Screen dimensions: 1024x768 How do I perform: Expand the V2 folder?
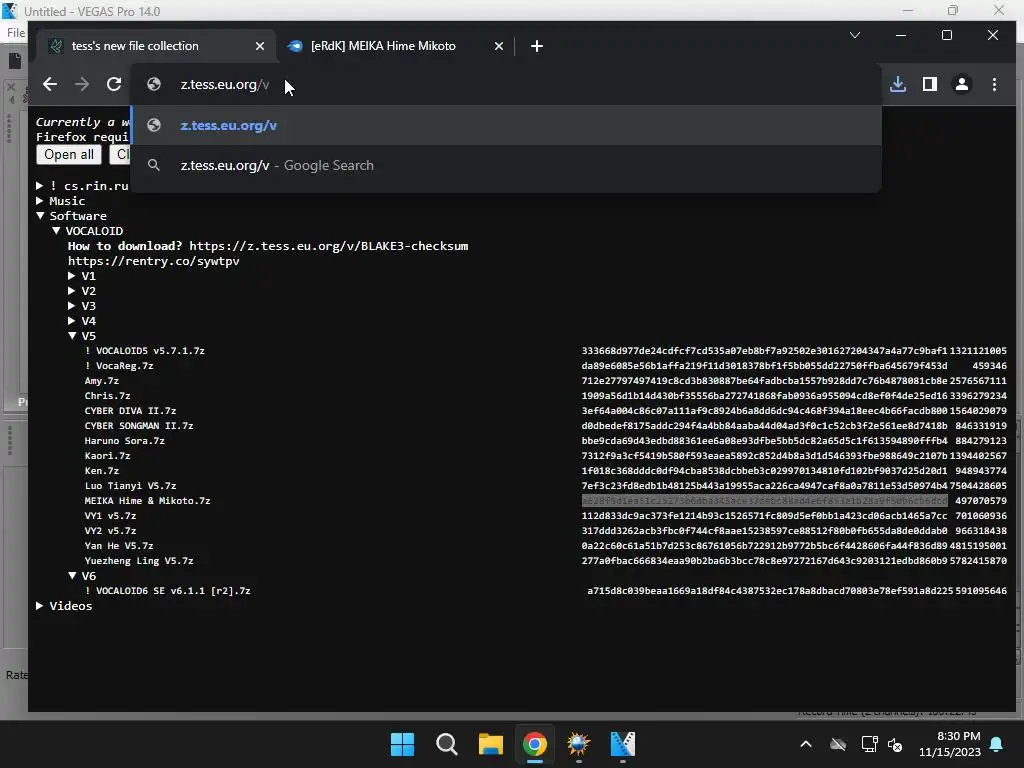pyautogui.click(x=72, y=291)
